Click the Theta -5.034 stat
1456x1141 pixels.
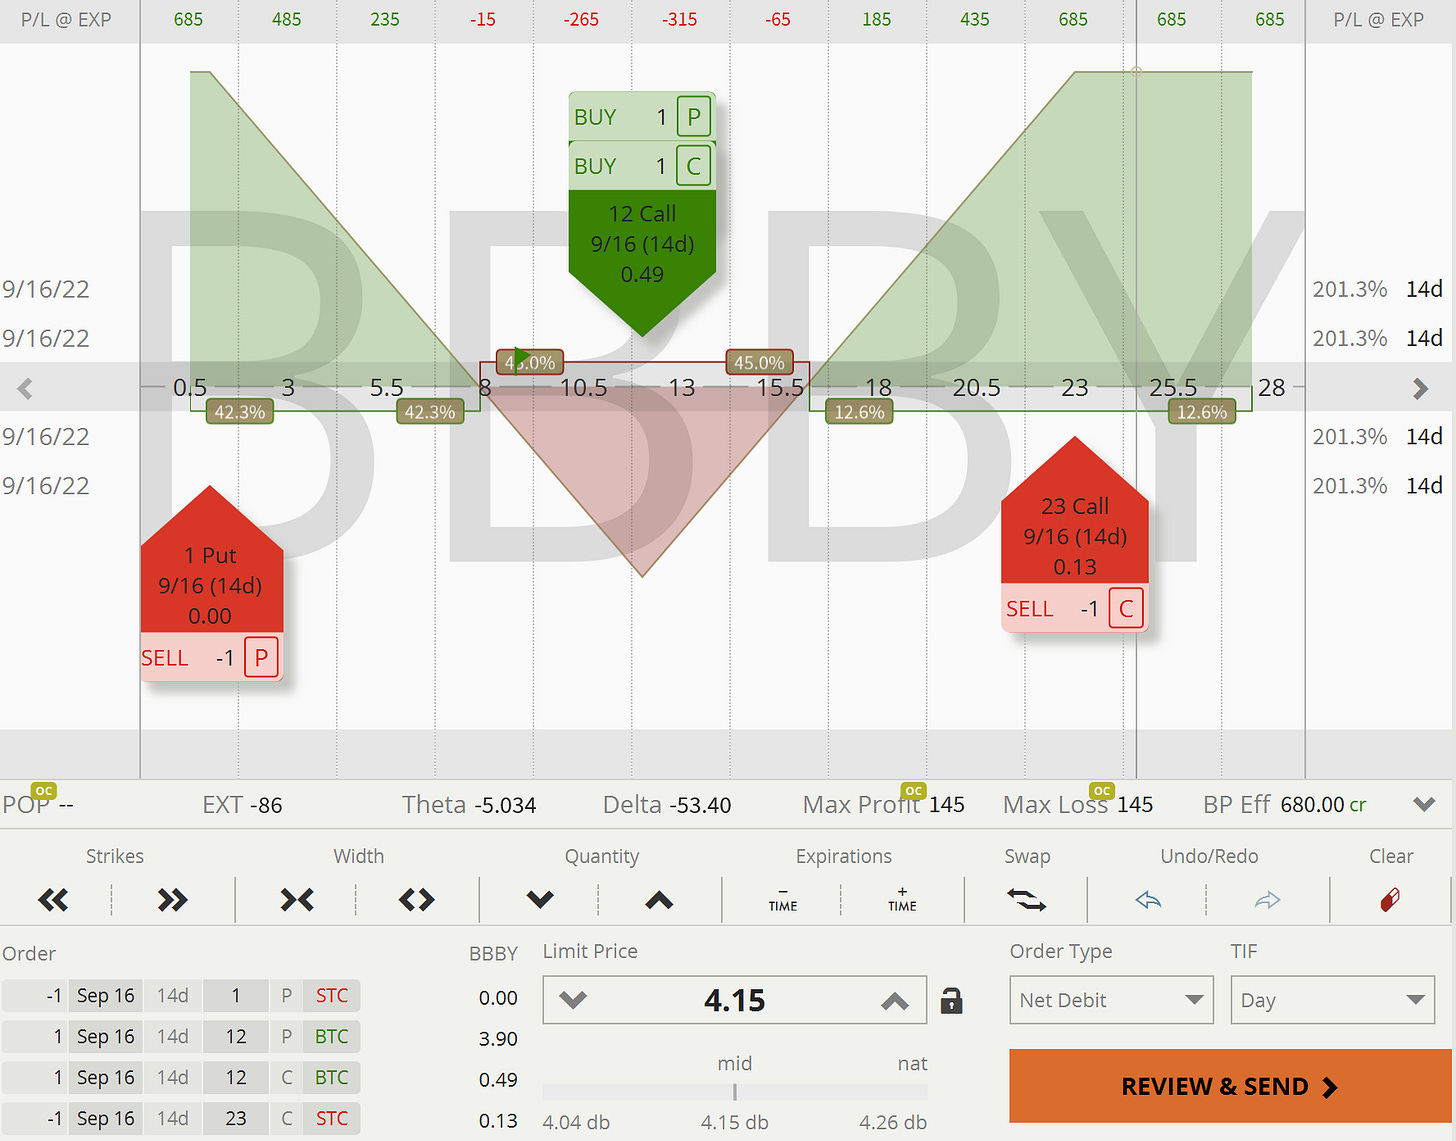(x=469, y=805)
